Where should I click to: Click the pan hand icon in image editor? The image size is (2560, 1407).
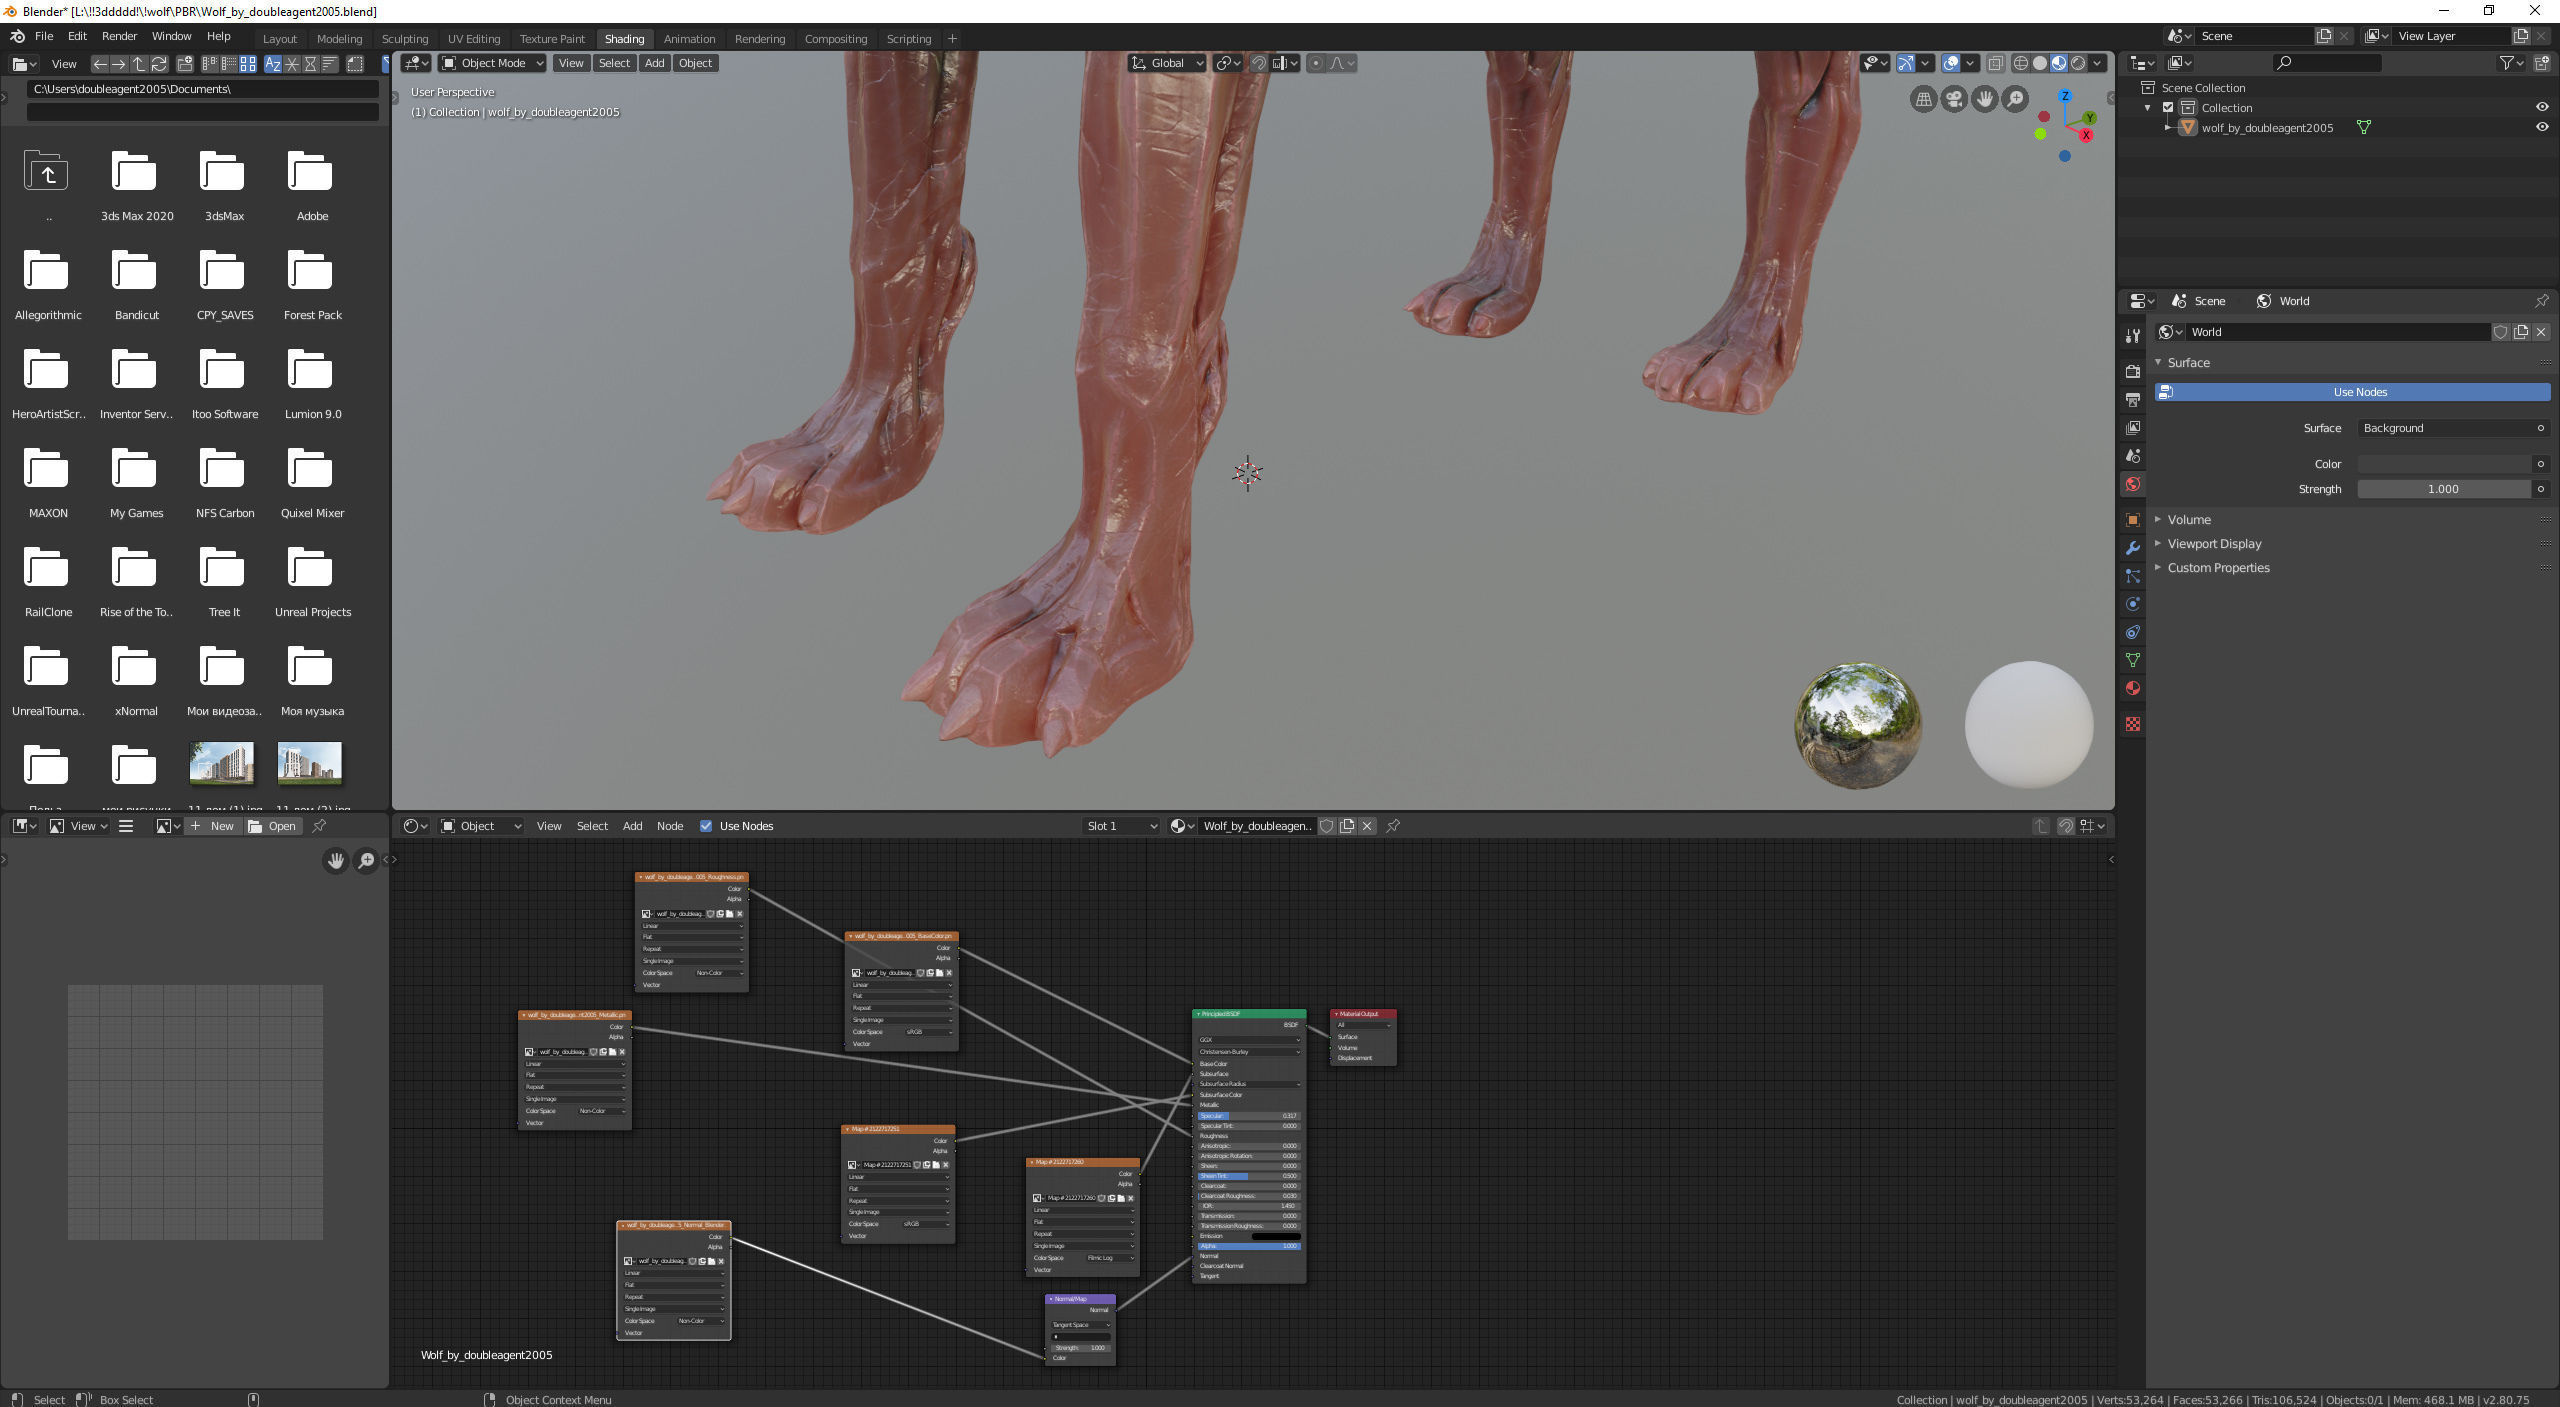(x=336, y=860)
